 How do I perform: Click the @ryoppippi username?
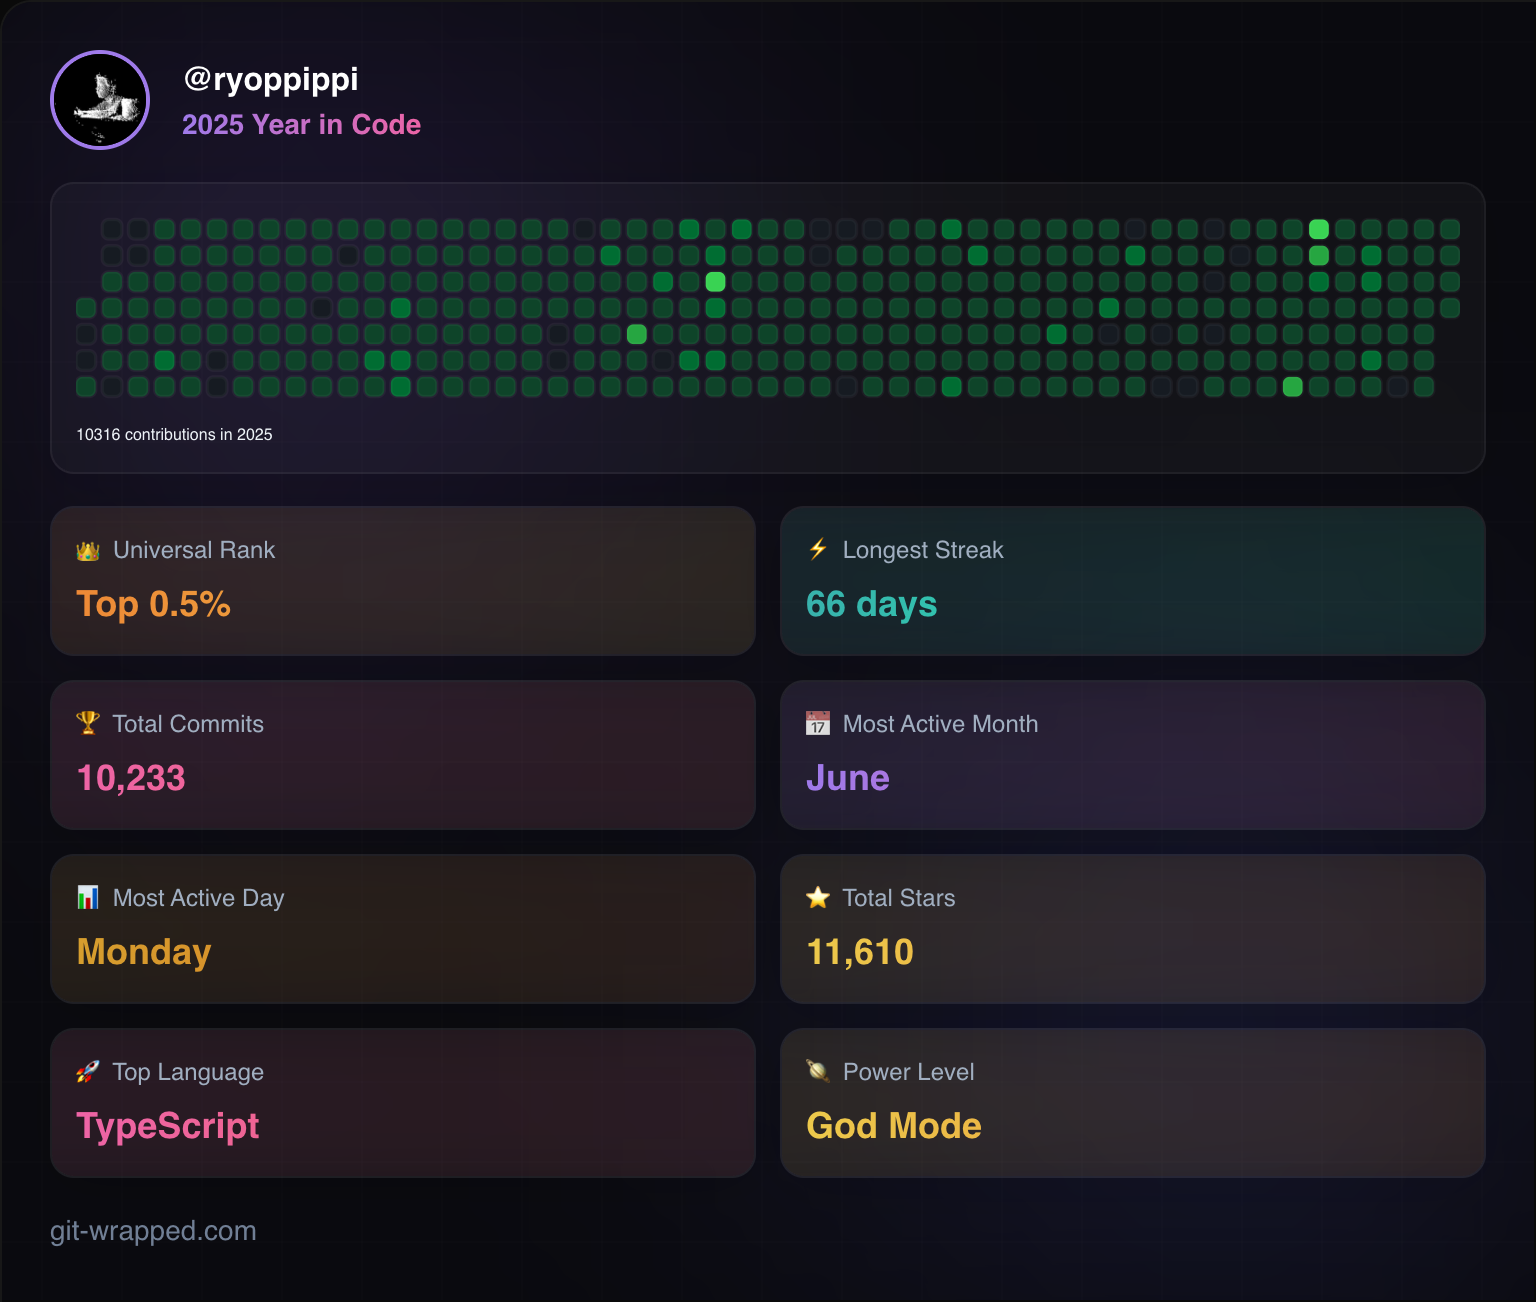[270, 79]
